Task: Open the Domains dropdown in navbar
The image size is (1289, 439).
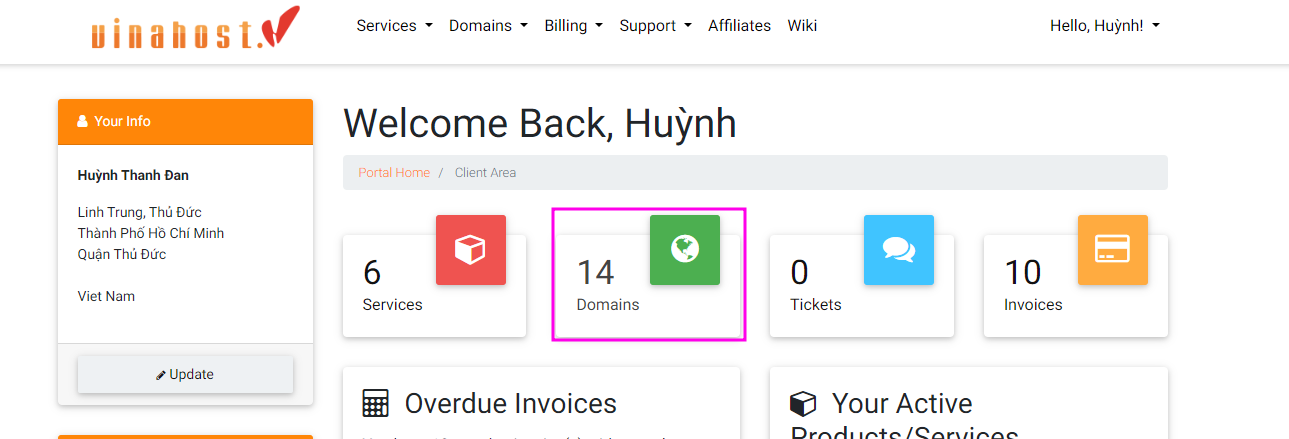Action: pos(487,26)
